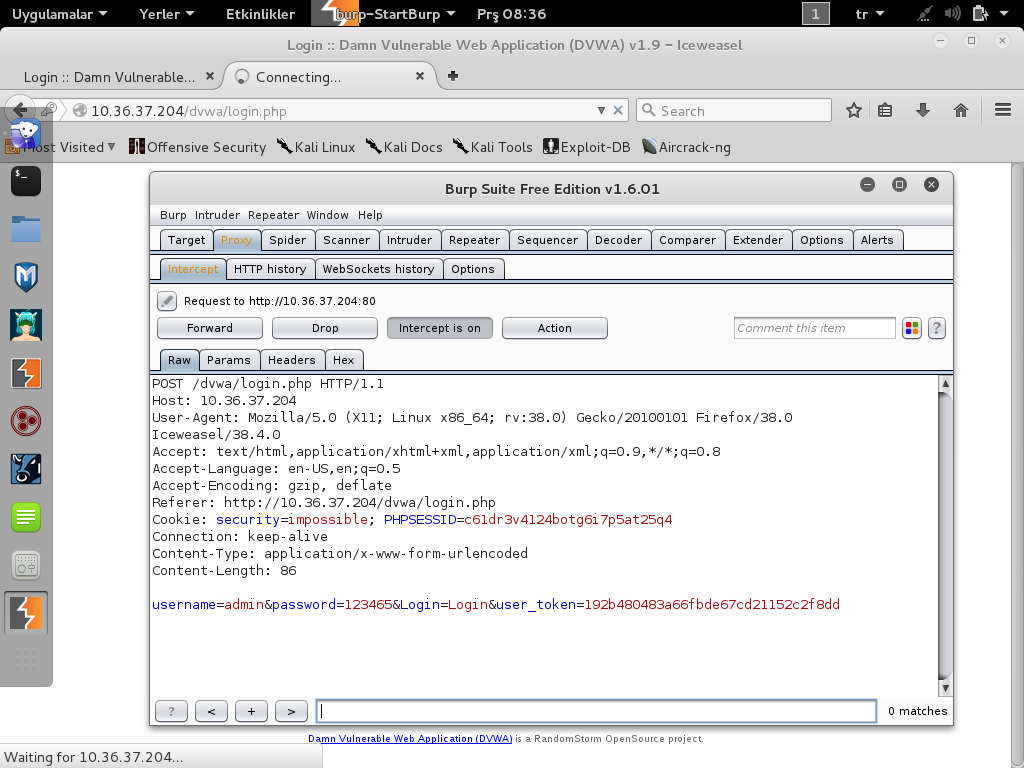Open the tr keyboard layout dropdown
This screenshot has height=768, width=1024.
pyautogui.click(x=870, y=14)
